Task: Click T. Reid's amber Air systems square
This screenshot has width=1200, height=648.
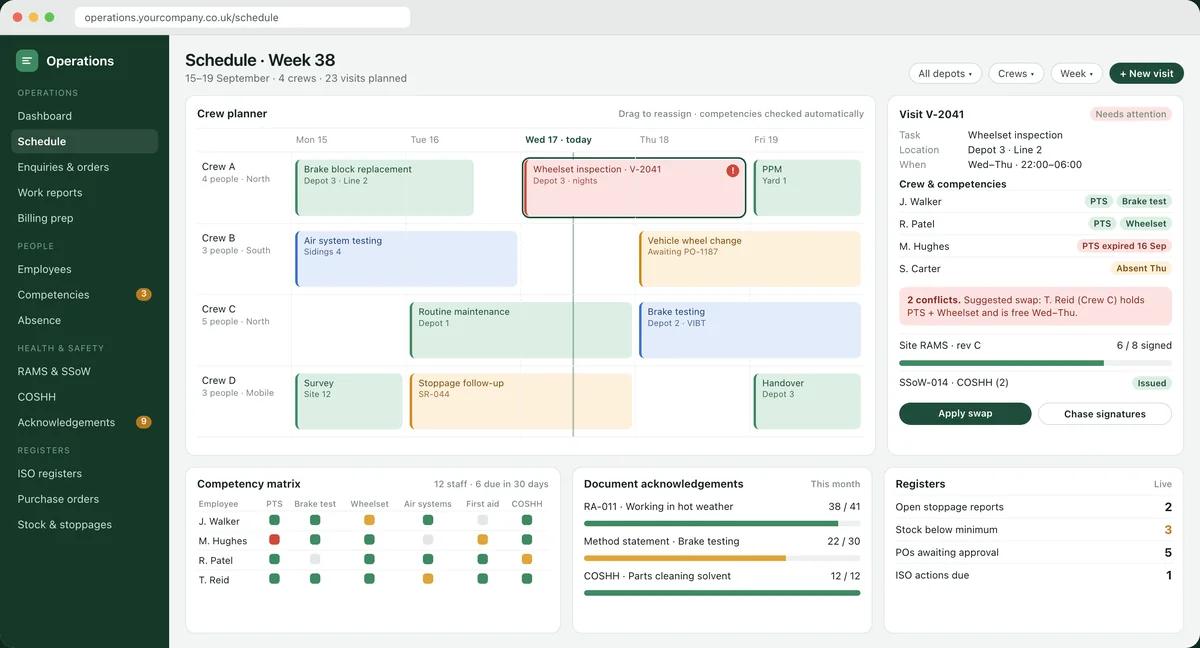Action: tap(428, 579)
